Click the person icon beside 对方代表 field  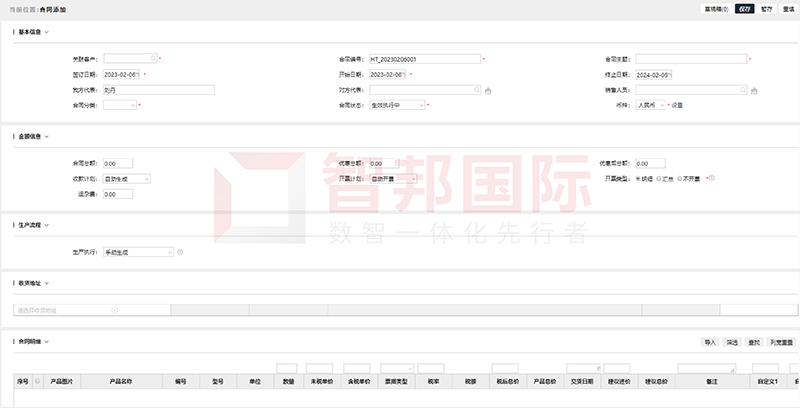(488, 91)
